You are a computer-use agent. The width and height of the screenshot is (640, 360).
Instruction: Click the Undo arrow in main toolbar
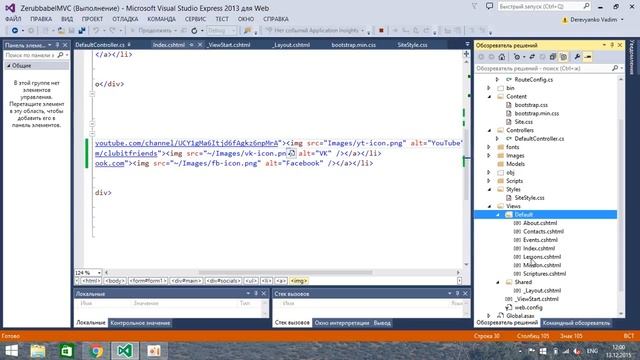(x=96, y=31)
